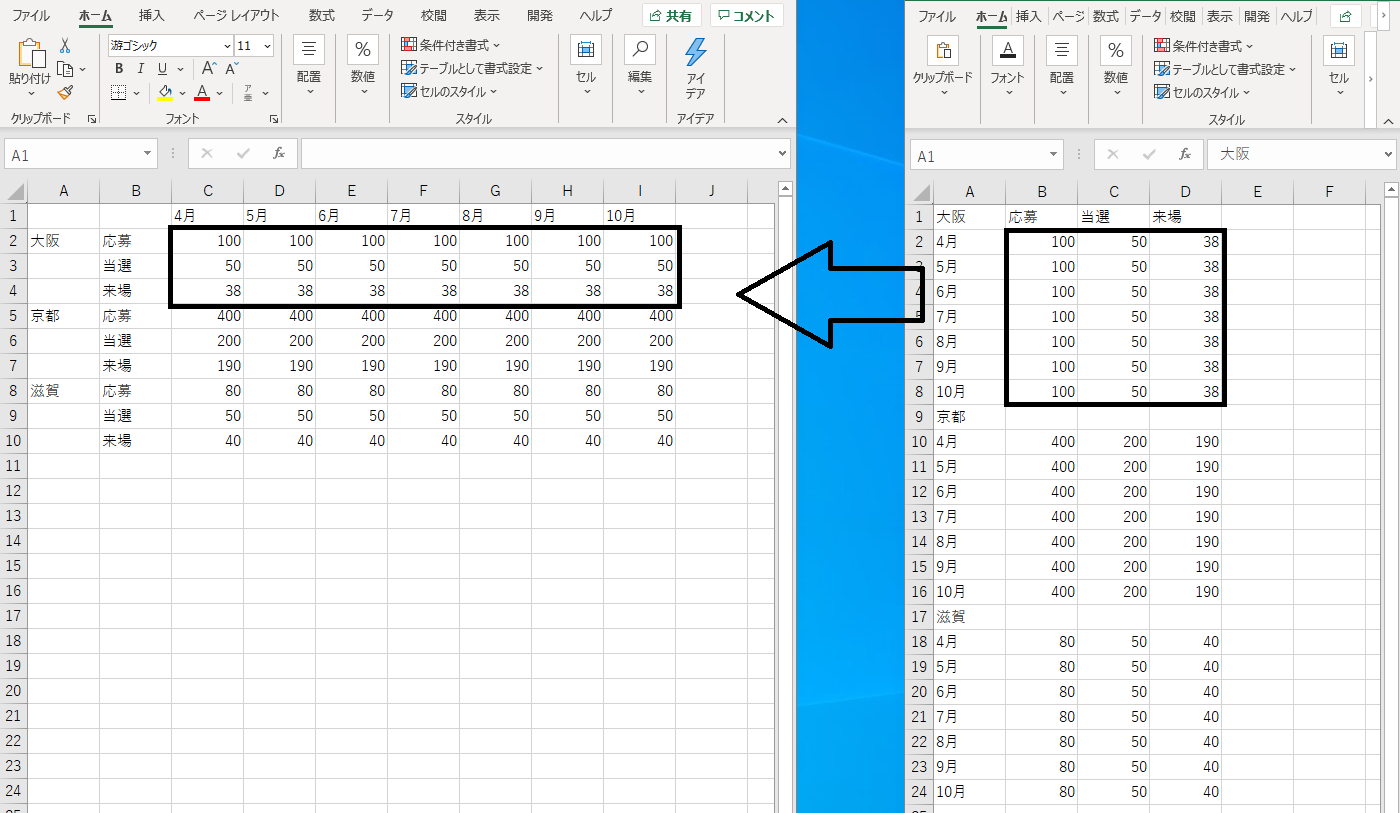
Task: Click the 共有 share button
Action: pos(671,16)
